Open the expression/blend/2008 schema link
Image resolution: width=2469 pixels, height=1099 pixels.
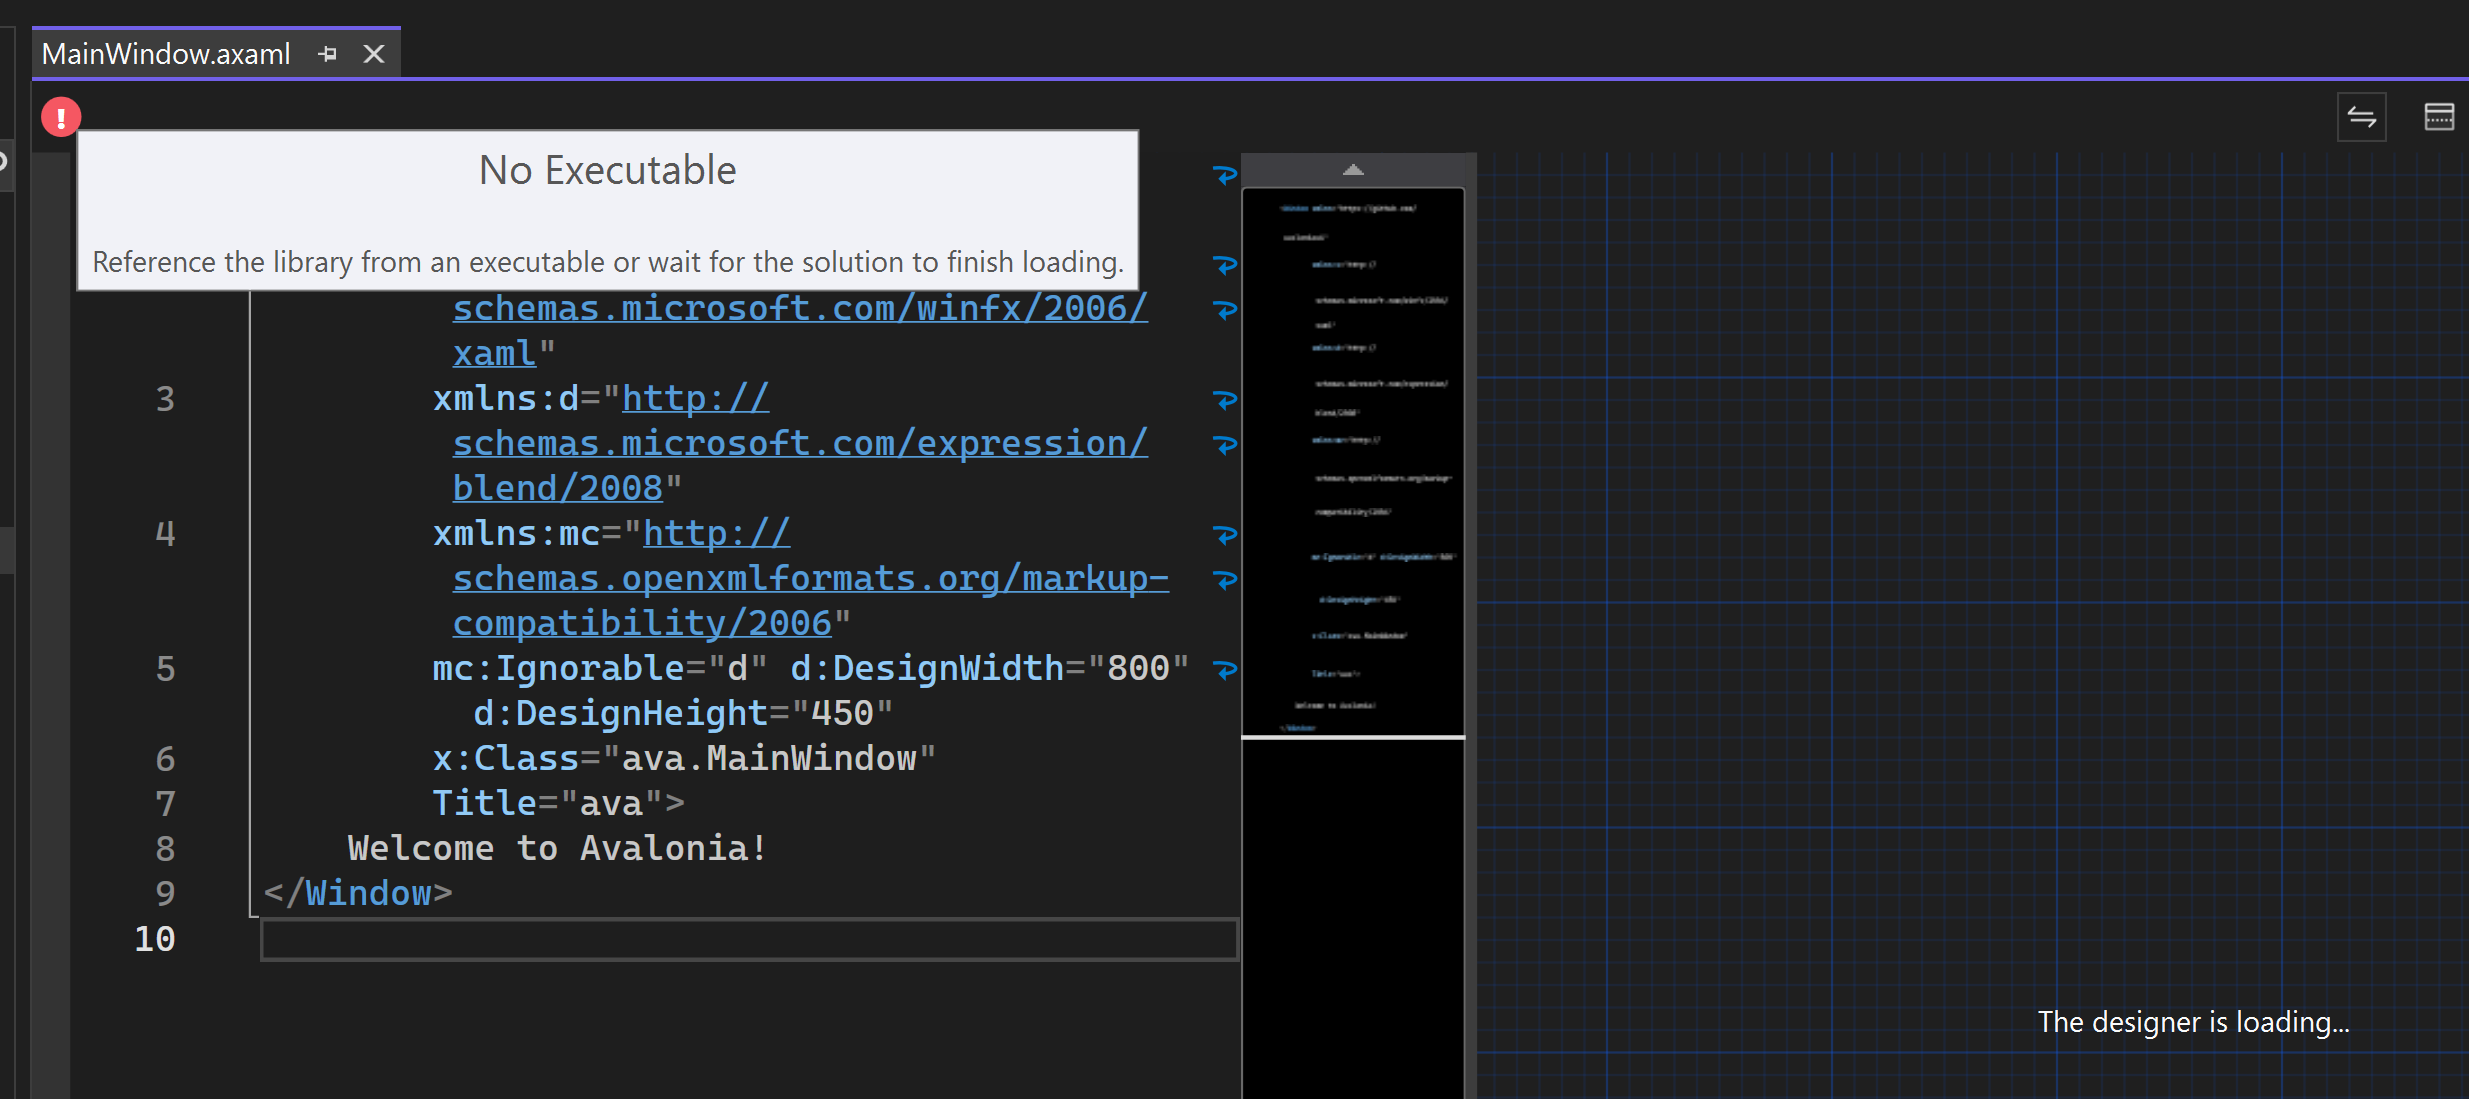(798, 443)
